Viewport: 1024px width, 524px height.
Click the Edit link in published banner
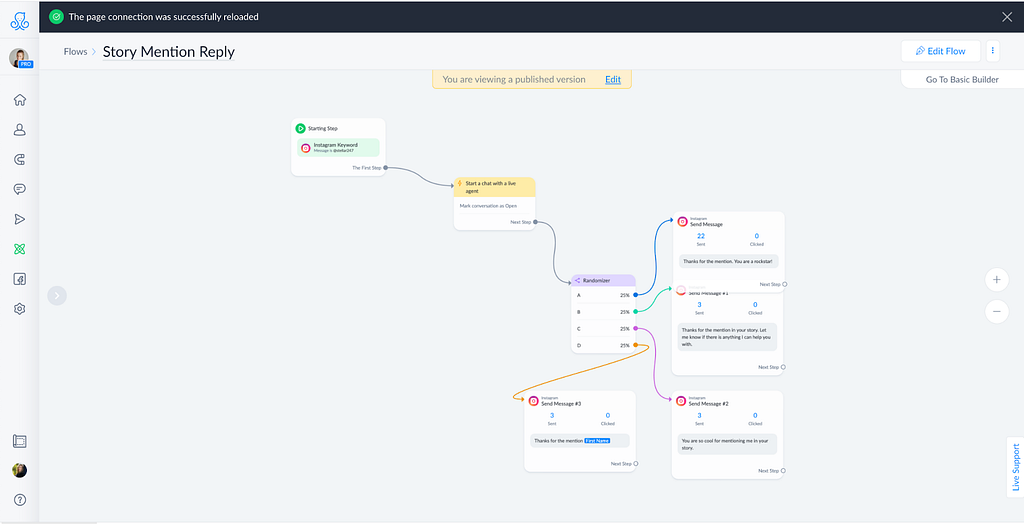point(613,80)
